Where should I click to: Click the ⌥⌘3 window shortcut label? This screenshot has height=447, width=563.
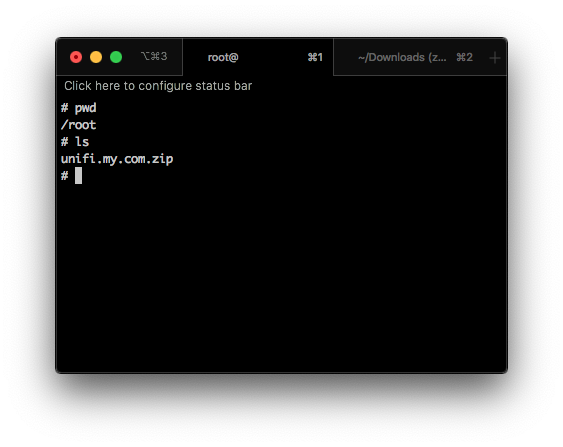tap(154, 56)
